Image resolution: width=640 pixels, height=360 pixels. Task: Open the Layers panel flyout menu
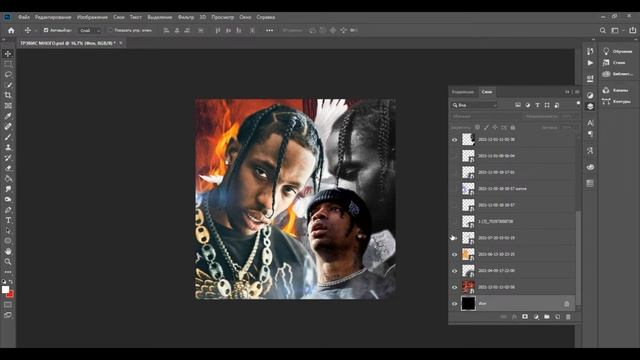tap(577, 92)
